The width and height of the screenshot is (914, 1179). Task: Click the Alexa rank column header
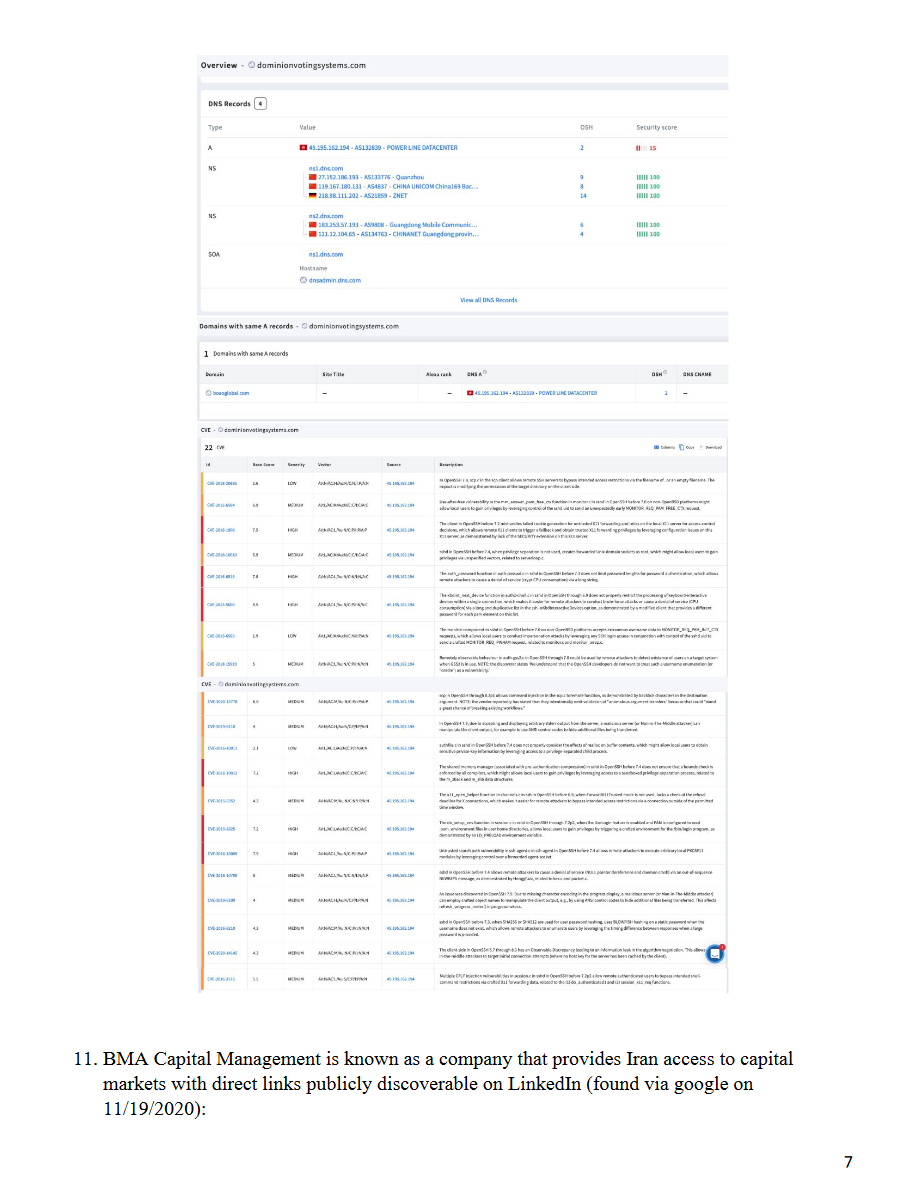tap(439, 374)
